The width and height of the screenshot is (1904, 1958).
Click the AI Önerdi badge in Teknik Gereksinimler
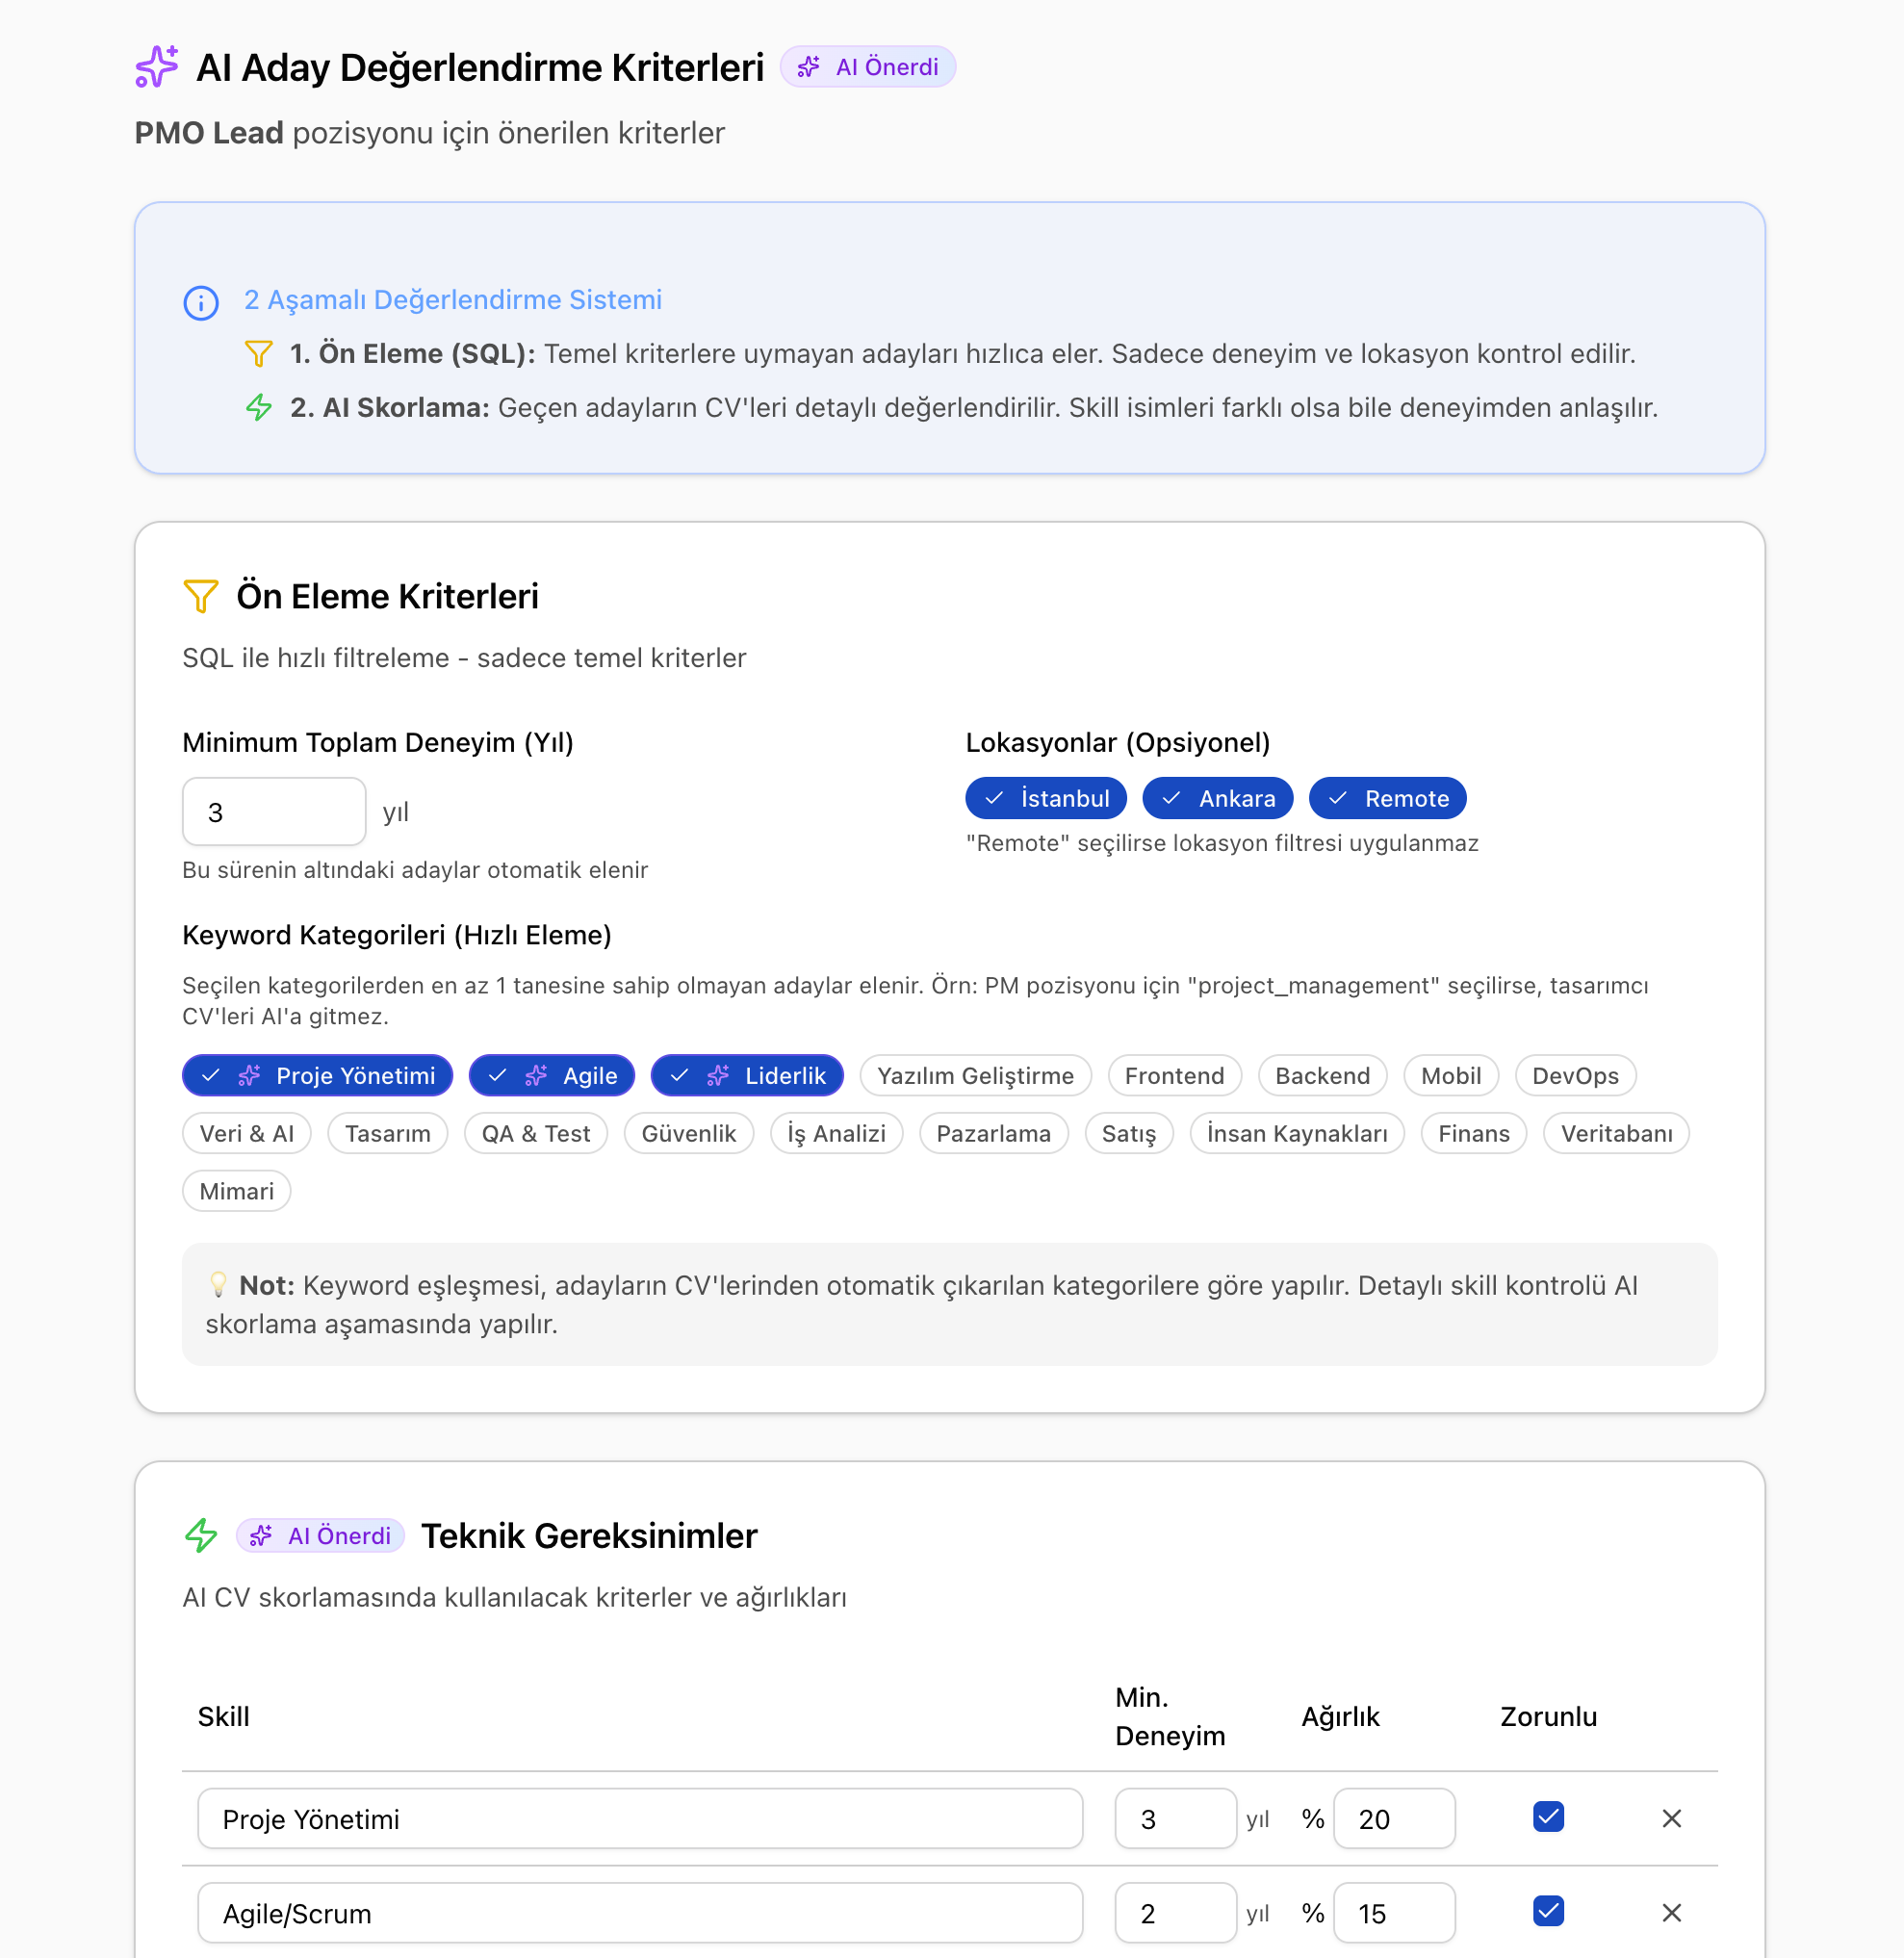tap(320, 1535)
